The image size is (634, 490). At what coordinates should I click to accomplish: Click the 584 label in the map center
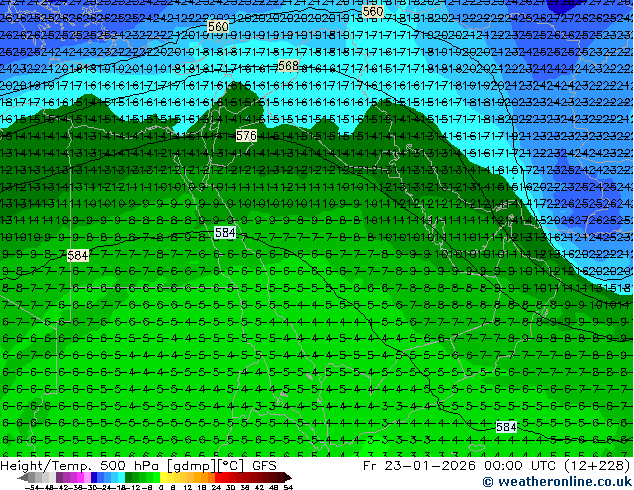click(x=225, y=232)
